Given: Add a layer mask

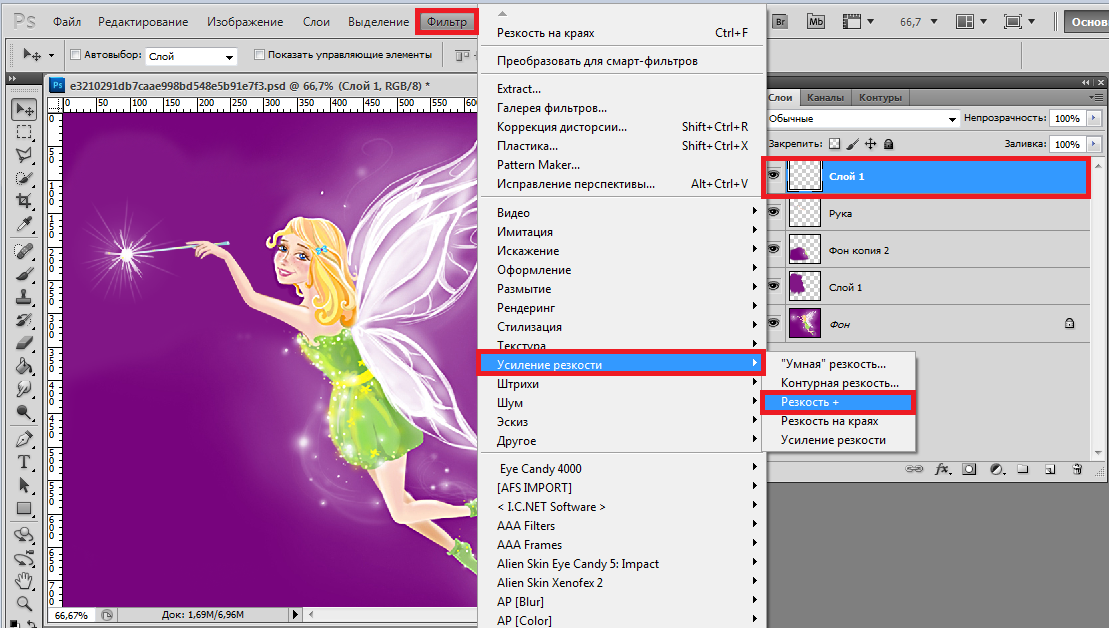Looking at the screenshot, I should (x=969, y=469).
